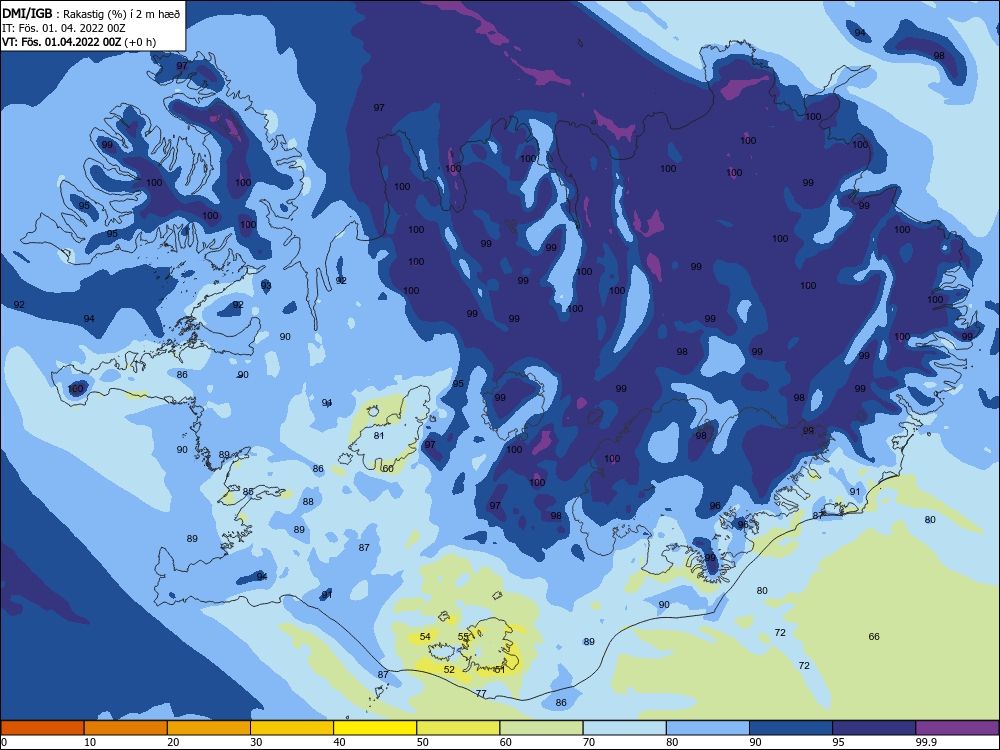This screenshot has height=750, width=1000.
Task: Click the 'VT: Fös. 01.04.2022 00Z (+0 h)' line
Action: [79, 42]
